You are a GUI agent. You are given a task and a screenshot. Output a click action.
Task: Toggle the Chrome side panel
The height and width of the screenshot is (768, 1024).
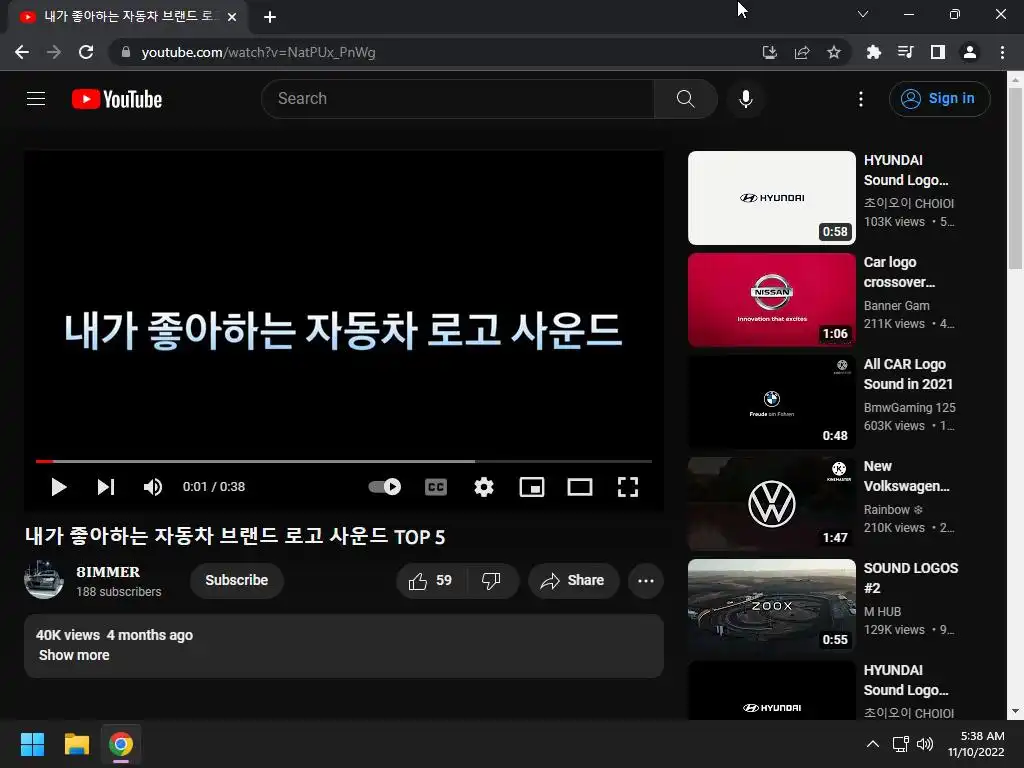click(938, 52)
